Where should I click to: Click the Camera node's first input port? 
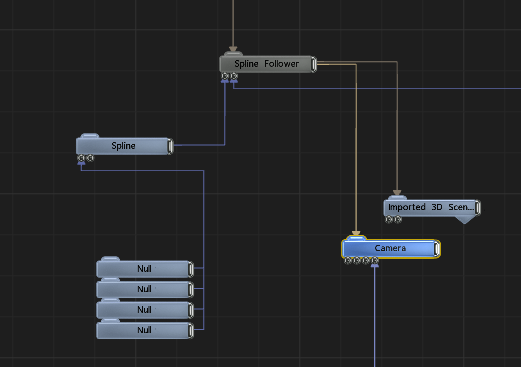[x=348, y=260]
